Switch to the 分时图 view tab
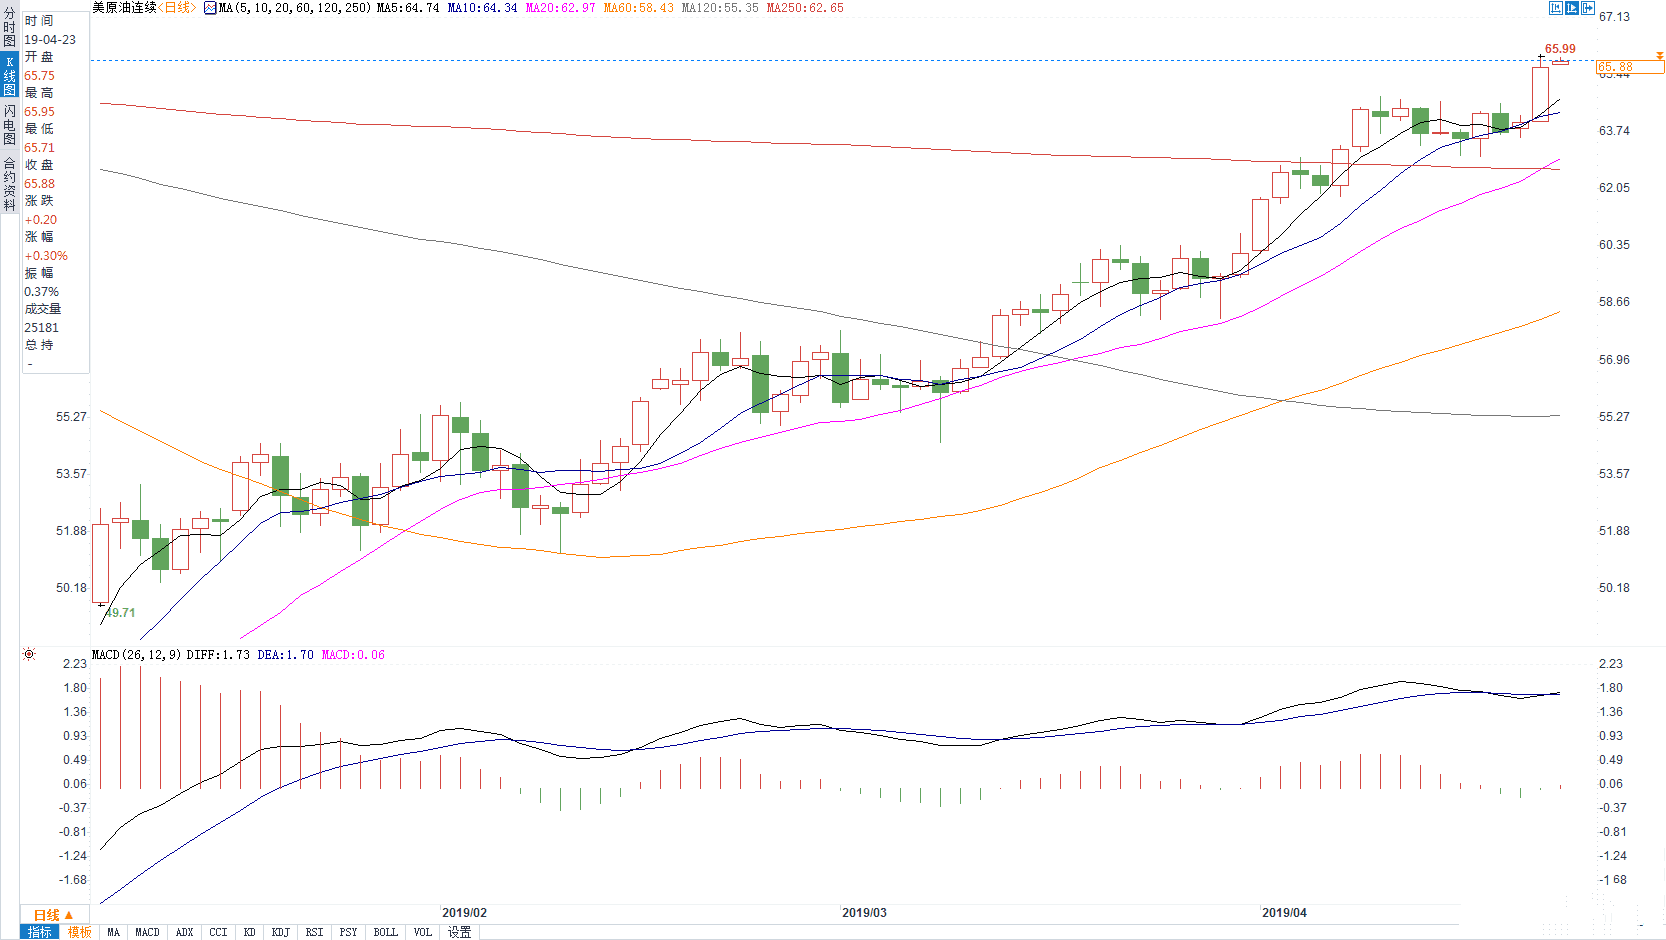The width and height of the screenshot is (1666, 940). coord(9,27)
